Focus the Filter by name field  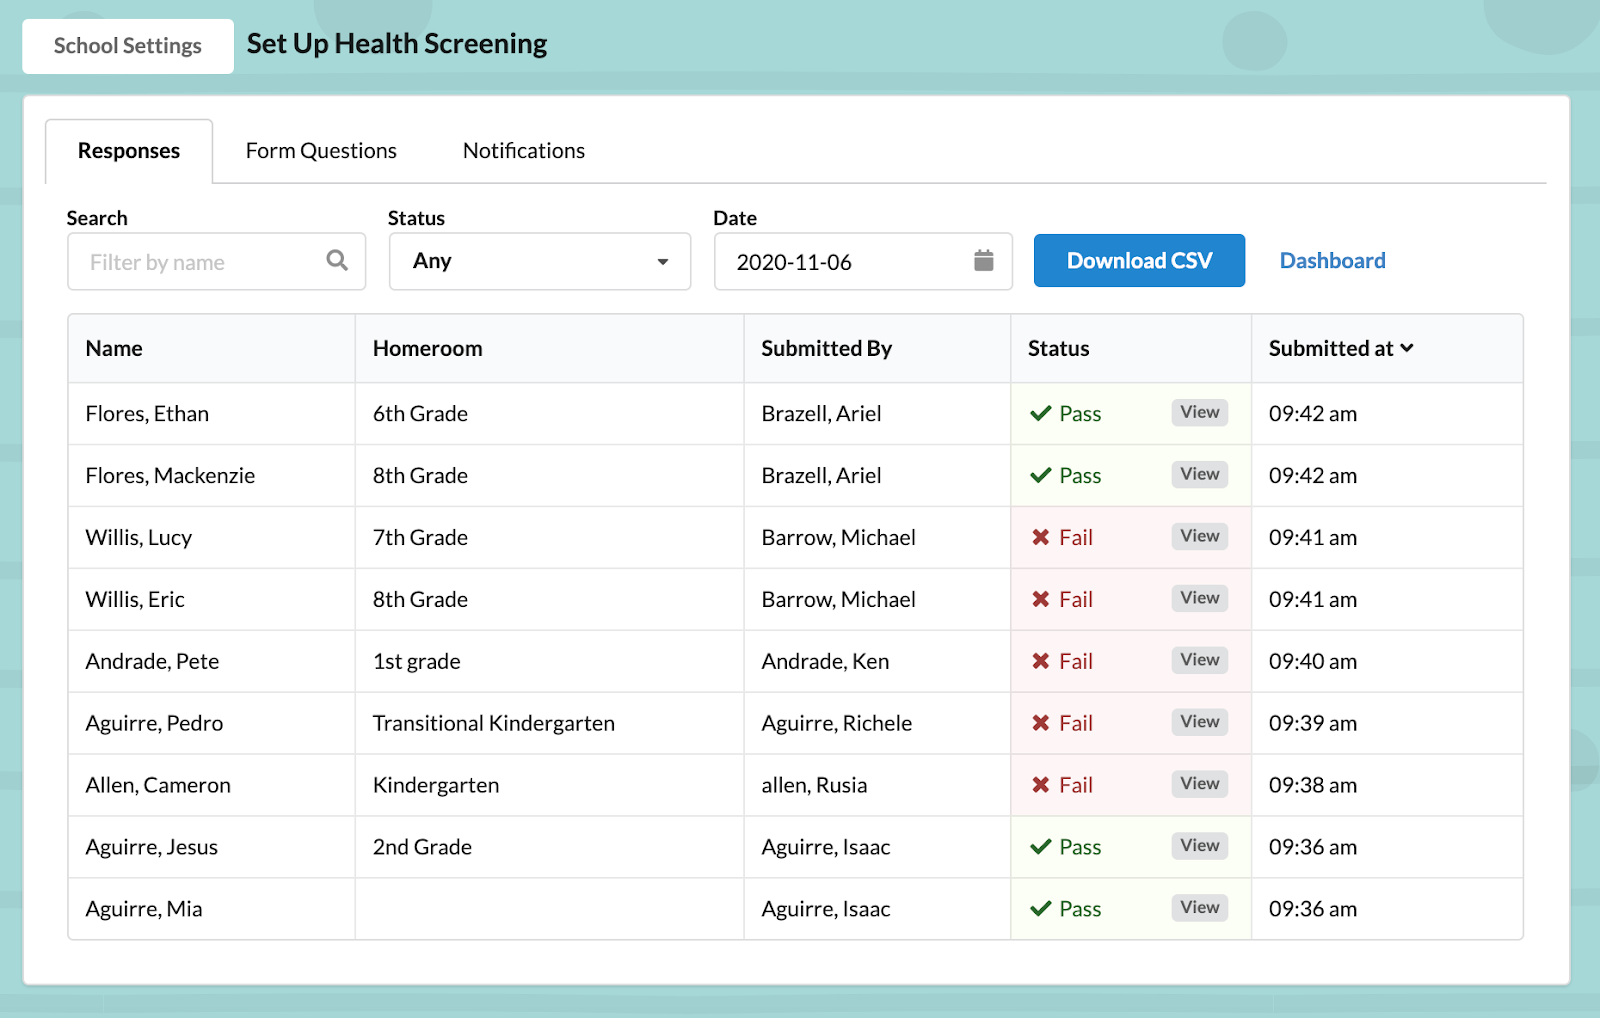coord(216,262)
